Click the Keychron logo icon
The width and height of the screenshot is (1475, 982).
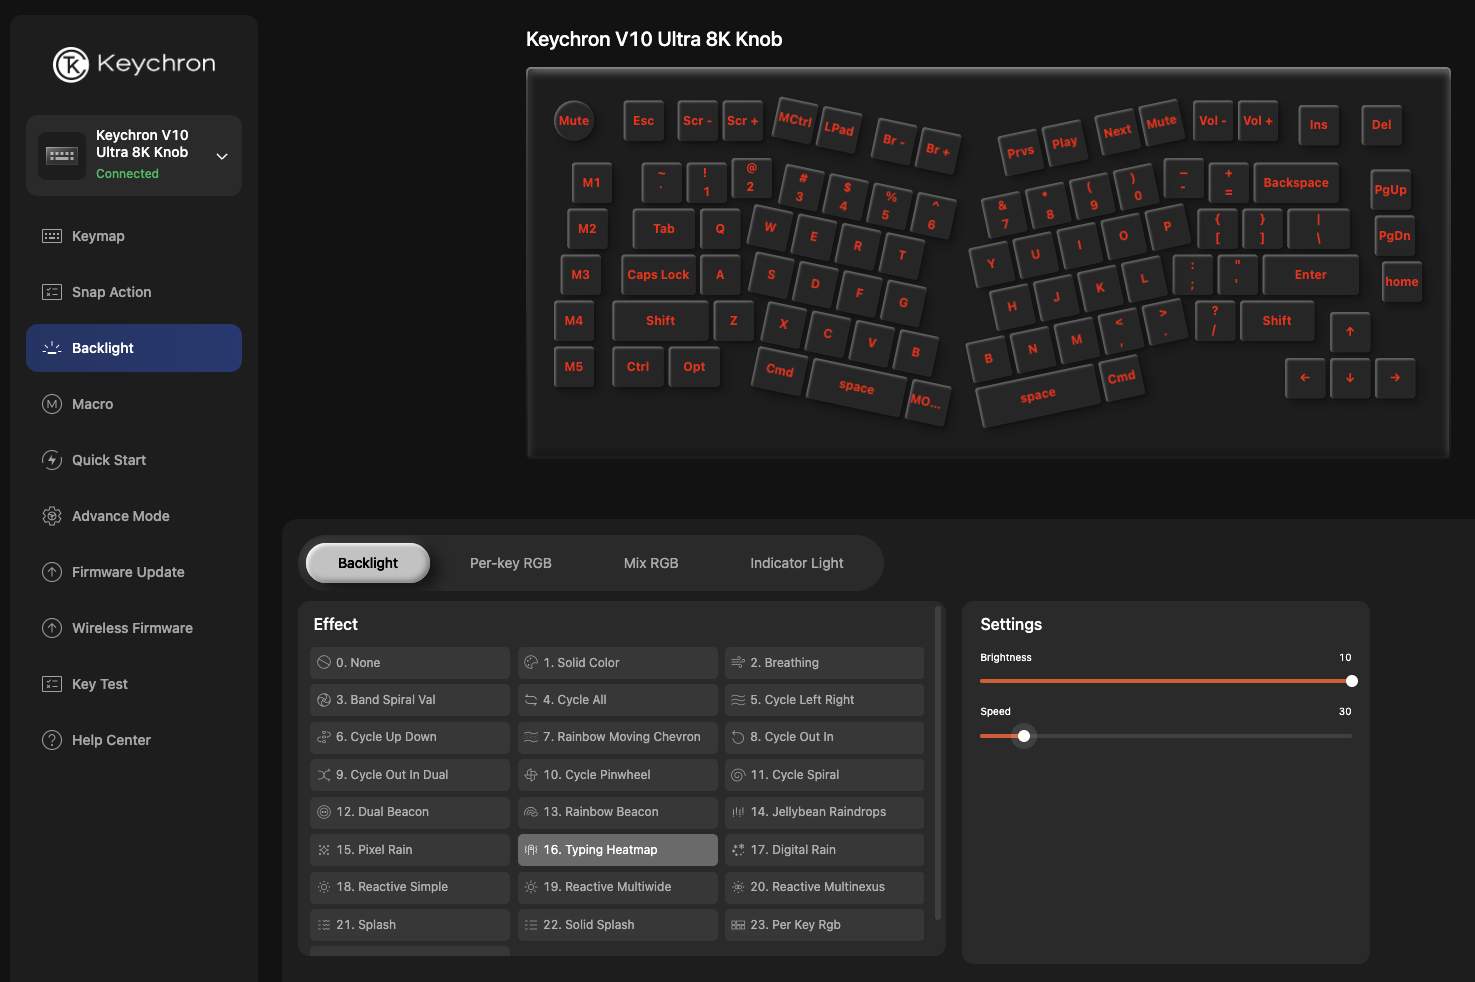pyautogui.click(x=71, y=65)
